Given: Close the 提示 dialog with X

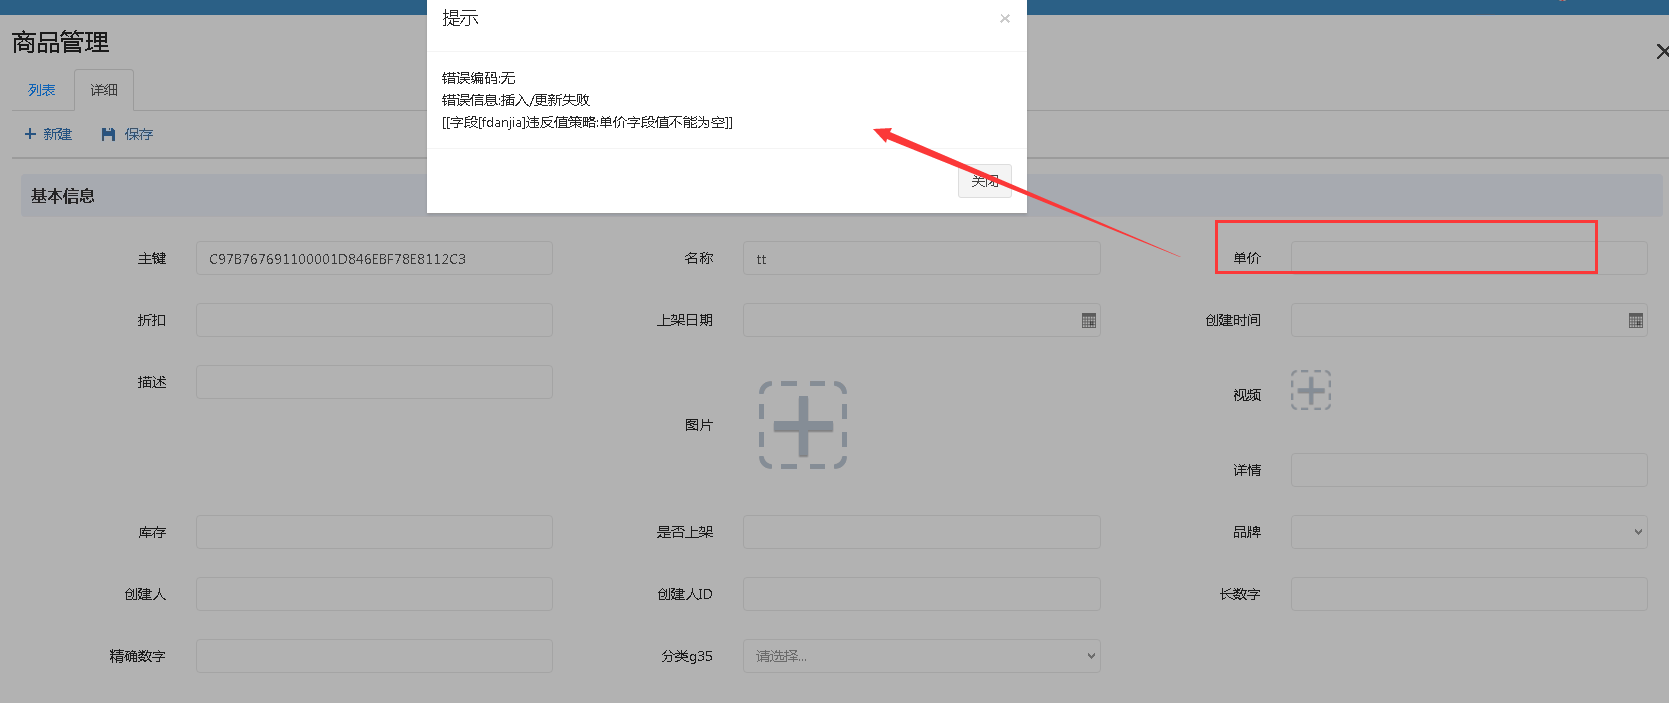Looking at the screenshot, I should coord(1005,19).
